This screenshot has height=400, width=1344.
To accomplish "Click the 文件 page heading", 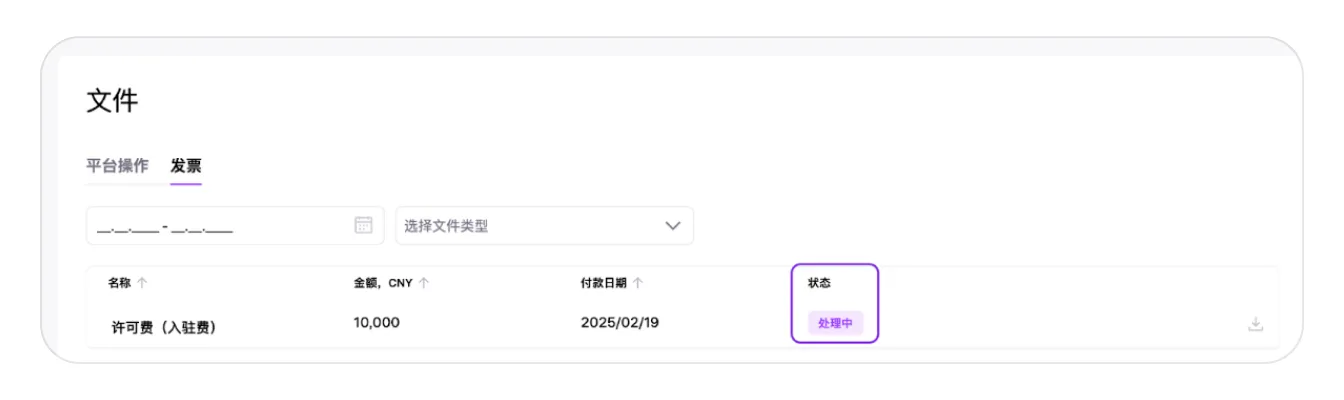I will click(112, 101).
